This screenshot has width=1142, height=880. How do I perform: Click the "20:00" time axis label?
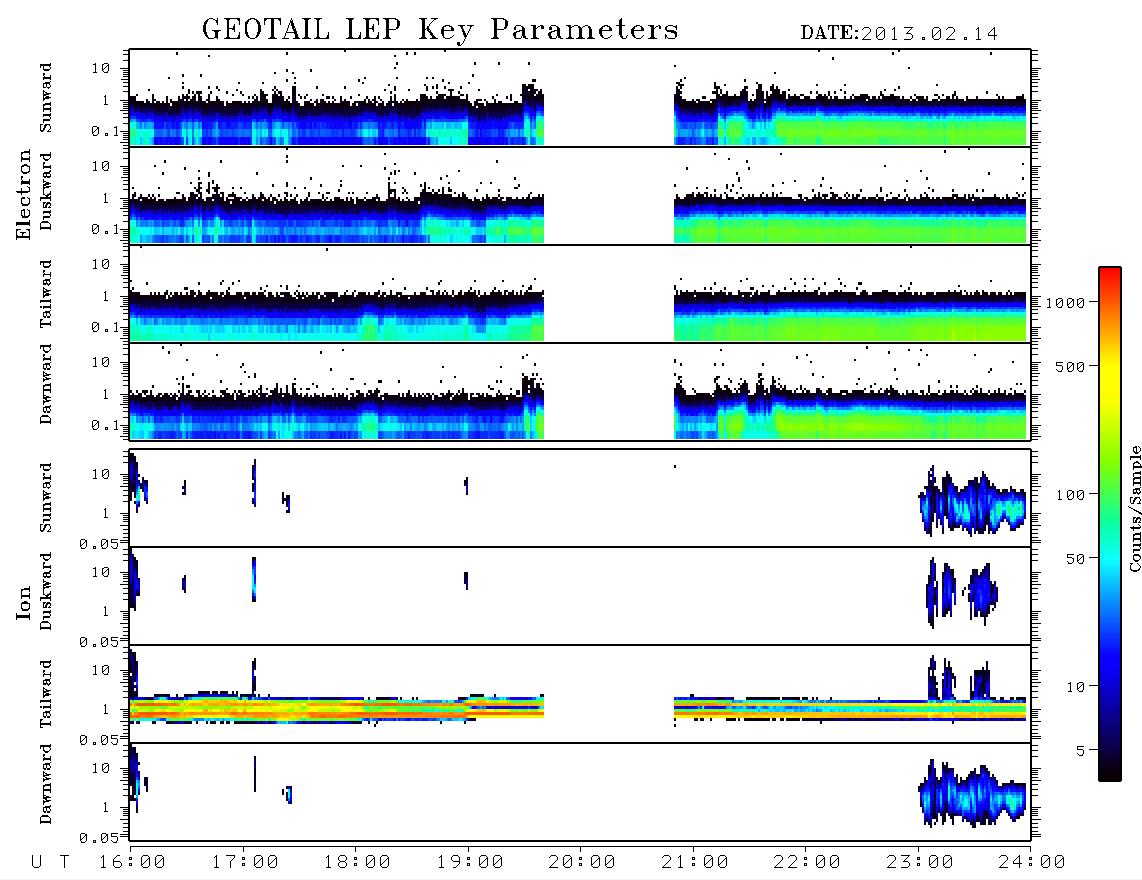[x=582, y=863]
